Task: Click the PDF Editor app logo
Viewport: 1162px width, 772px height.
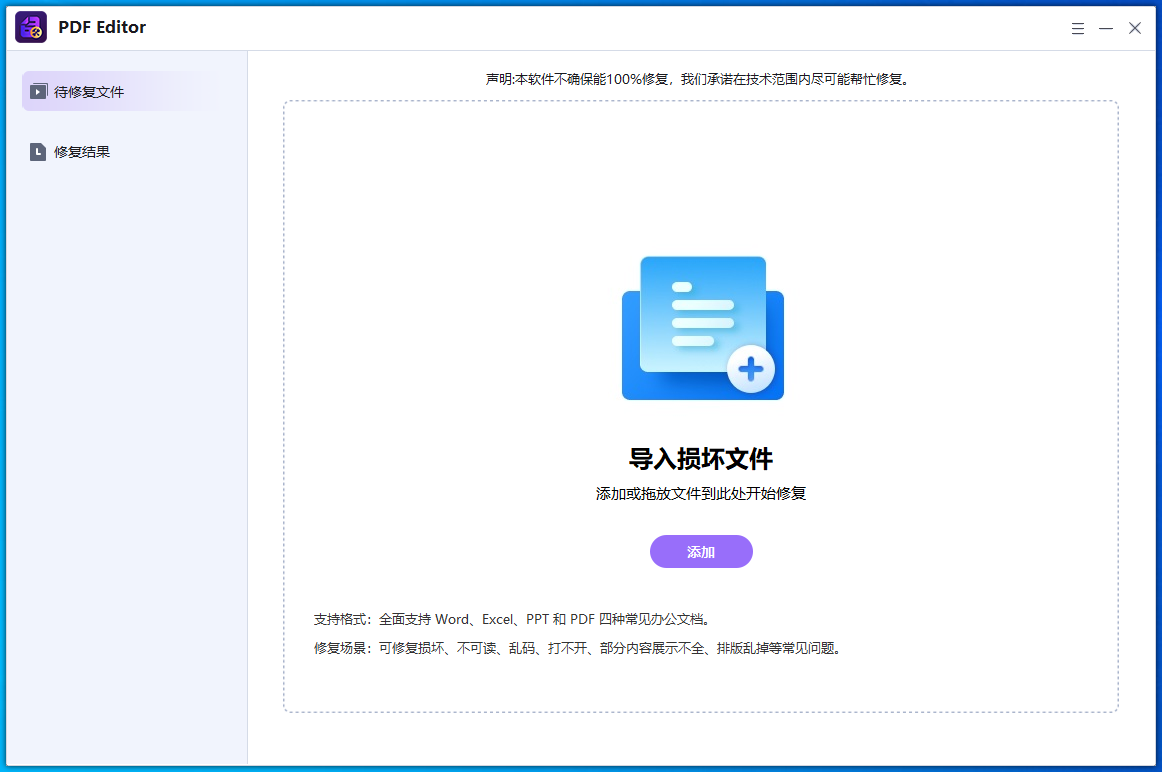Action: pyautogui.click(x=31, y=27)
